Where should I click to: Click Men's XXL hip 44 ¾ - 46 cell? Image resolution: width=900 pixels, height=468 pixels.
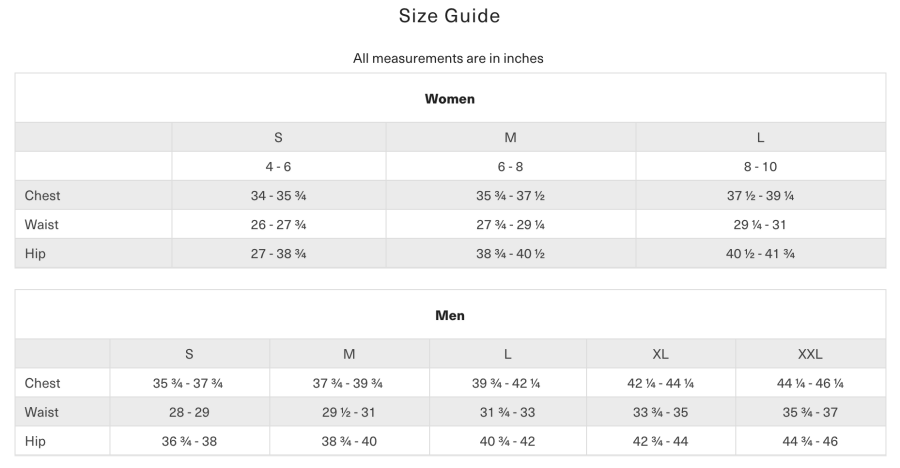[810, 441]
